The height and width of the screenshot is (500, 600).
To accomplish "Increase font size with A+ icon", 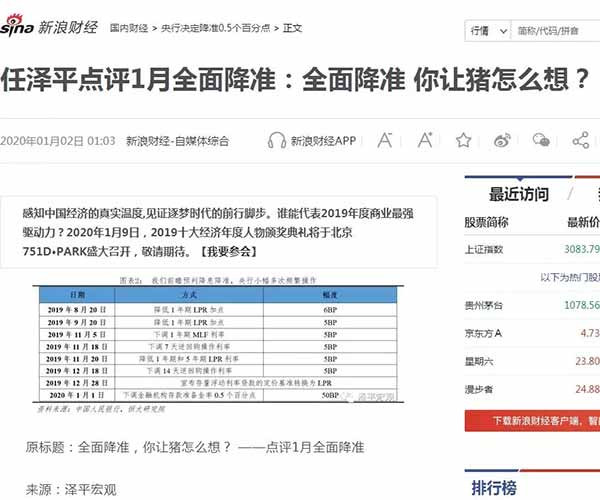I will [x=425, y=140].
